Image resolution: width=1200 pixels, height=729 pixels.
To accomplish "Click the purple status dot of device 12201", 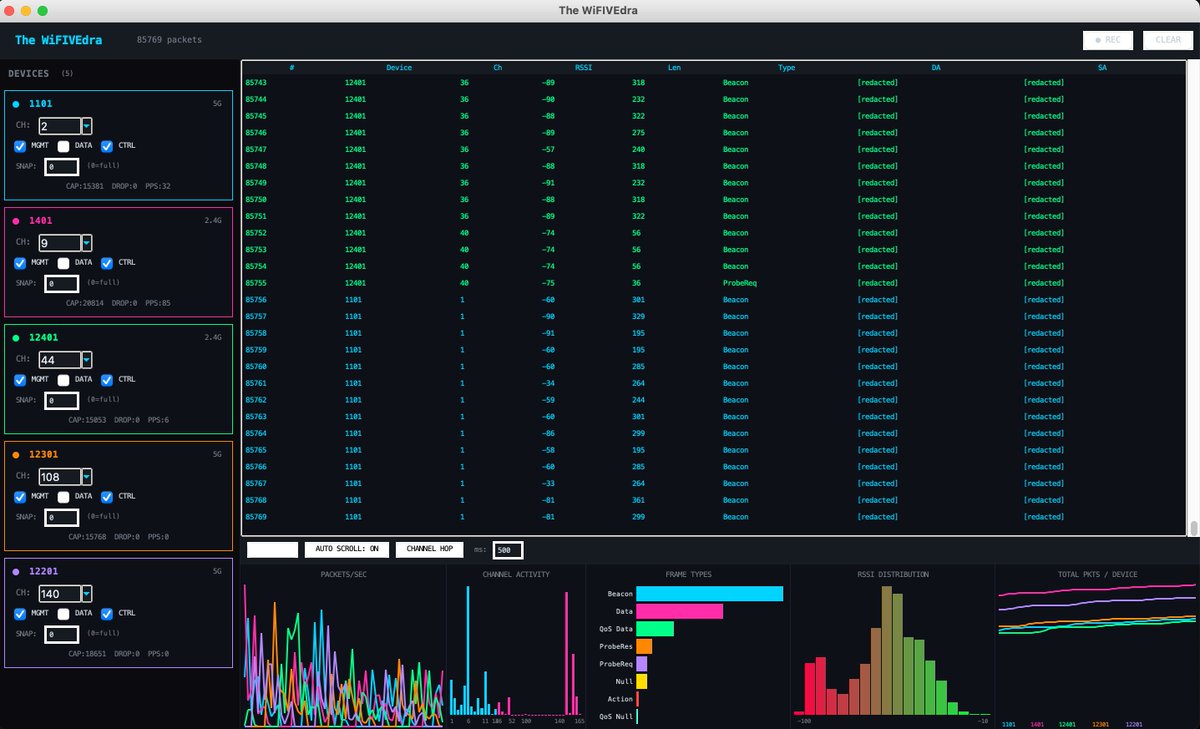I will pyautogui.click(x=17, y=572).
